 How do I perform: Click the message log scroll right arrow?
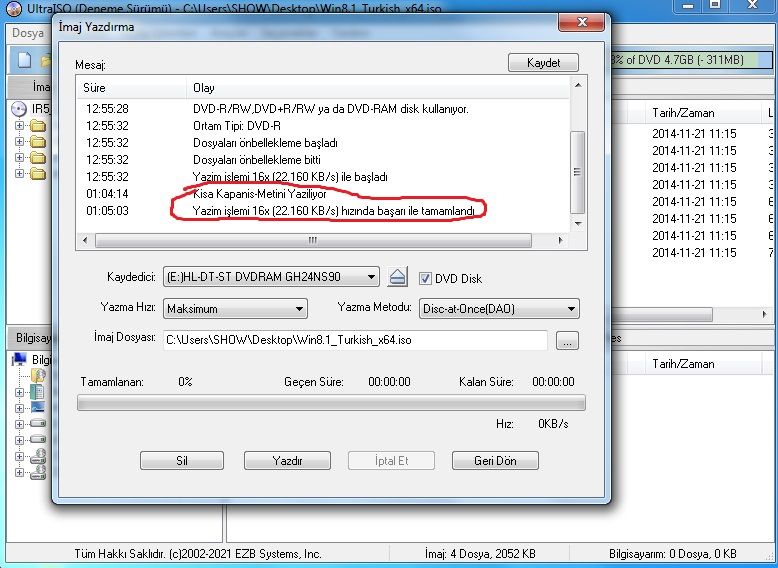point(561,240)
